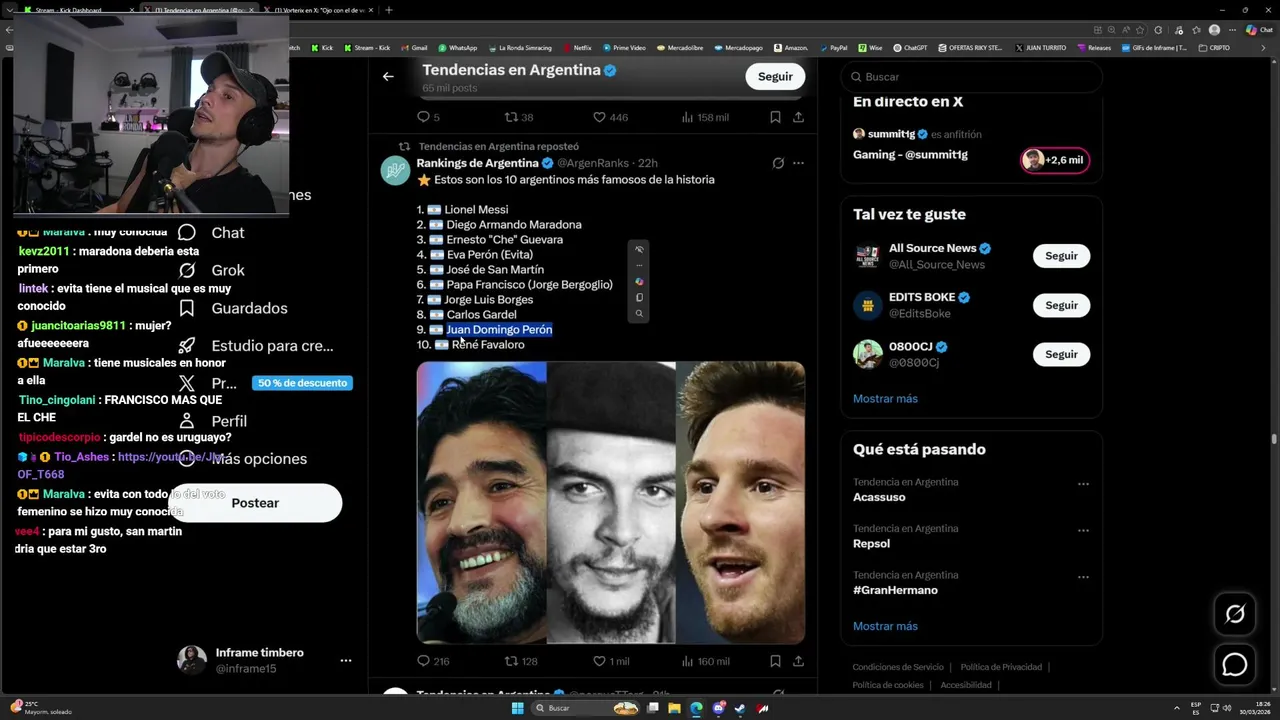Open the Maradona, Che and Messi image
1280x720 pixels.
click(x=611, y=502)
